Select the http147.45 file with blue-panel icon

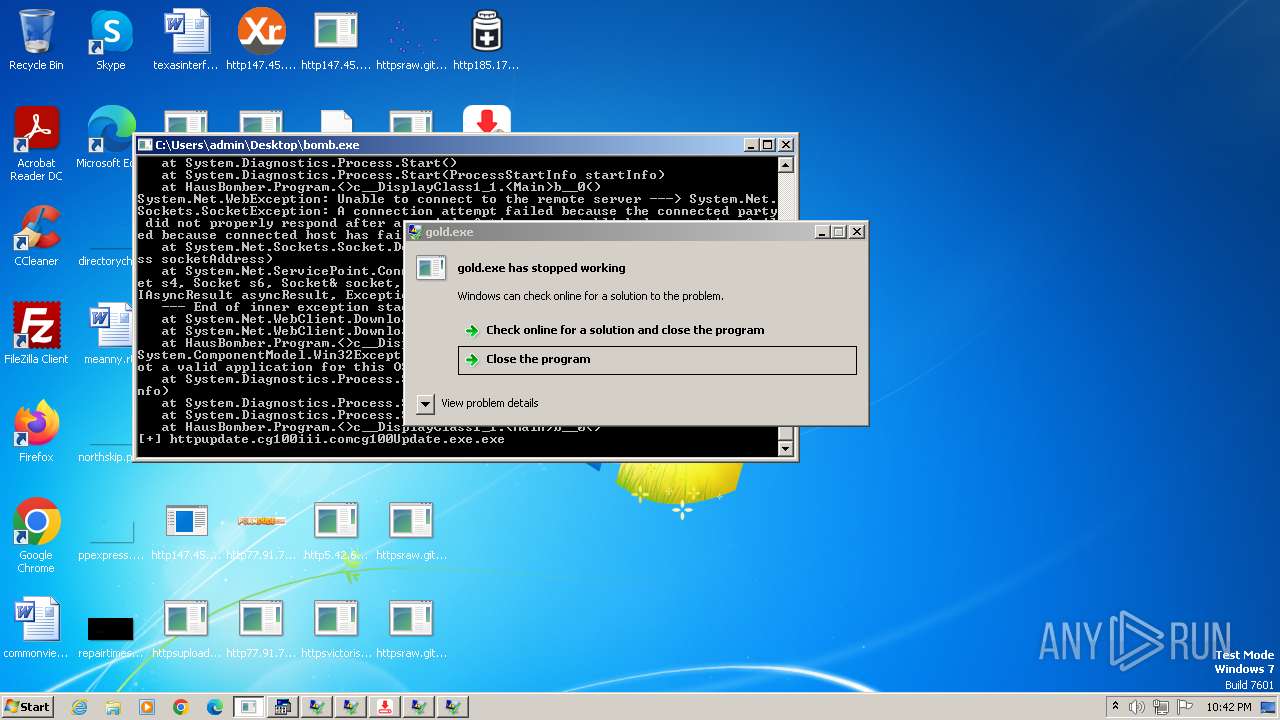pyautogui.click(x=186, y=531)
